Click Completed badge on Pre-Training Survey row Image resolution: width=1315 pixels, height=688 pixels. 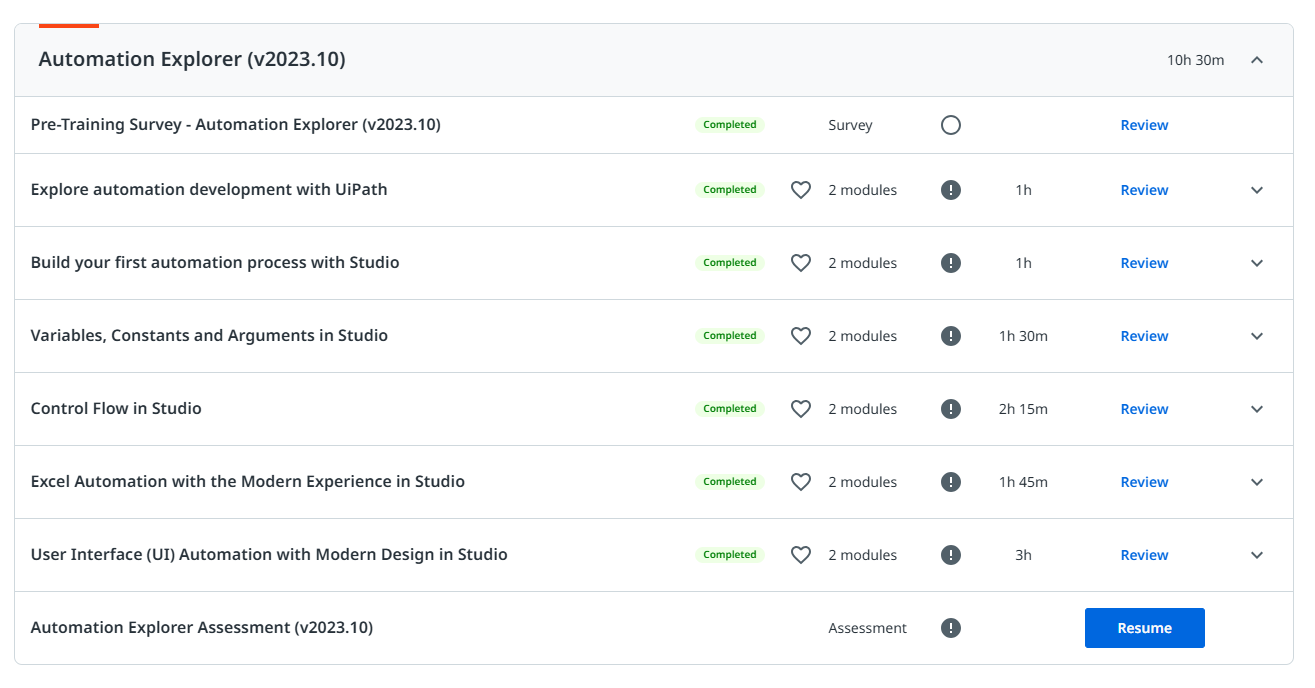click(x=730, y=125)
